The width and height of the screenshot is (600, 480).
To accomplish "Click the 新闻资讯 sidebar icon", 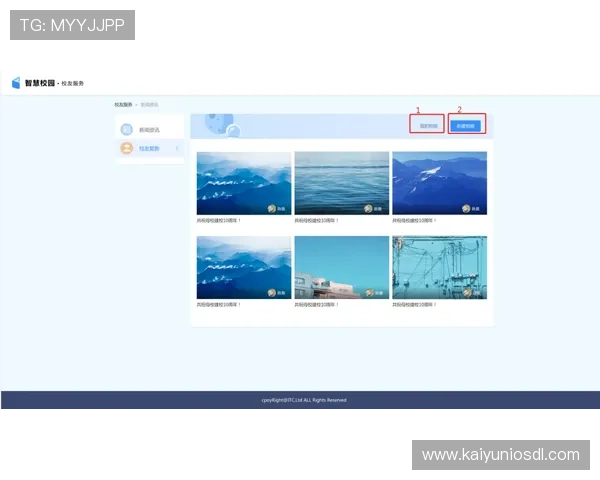I will tap(126, 130).
